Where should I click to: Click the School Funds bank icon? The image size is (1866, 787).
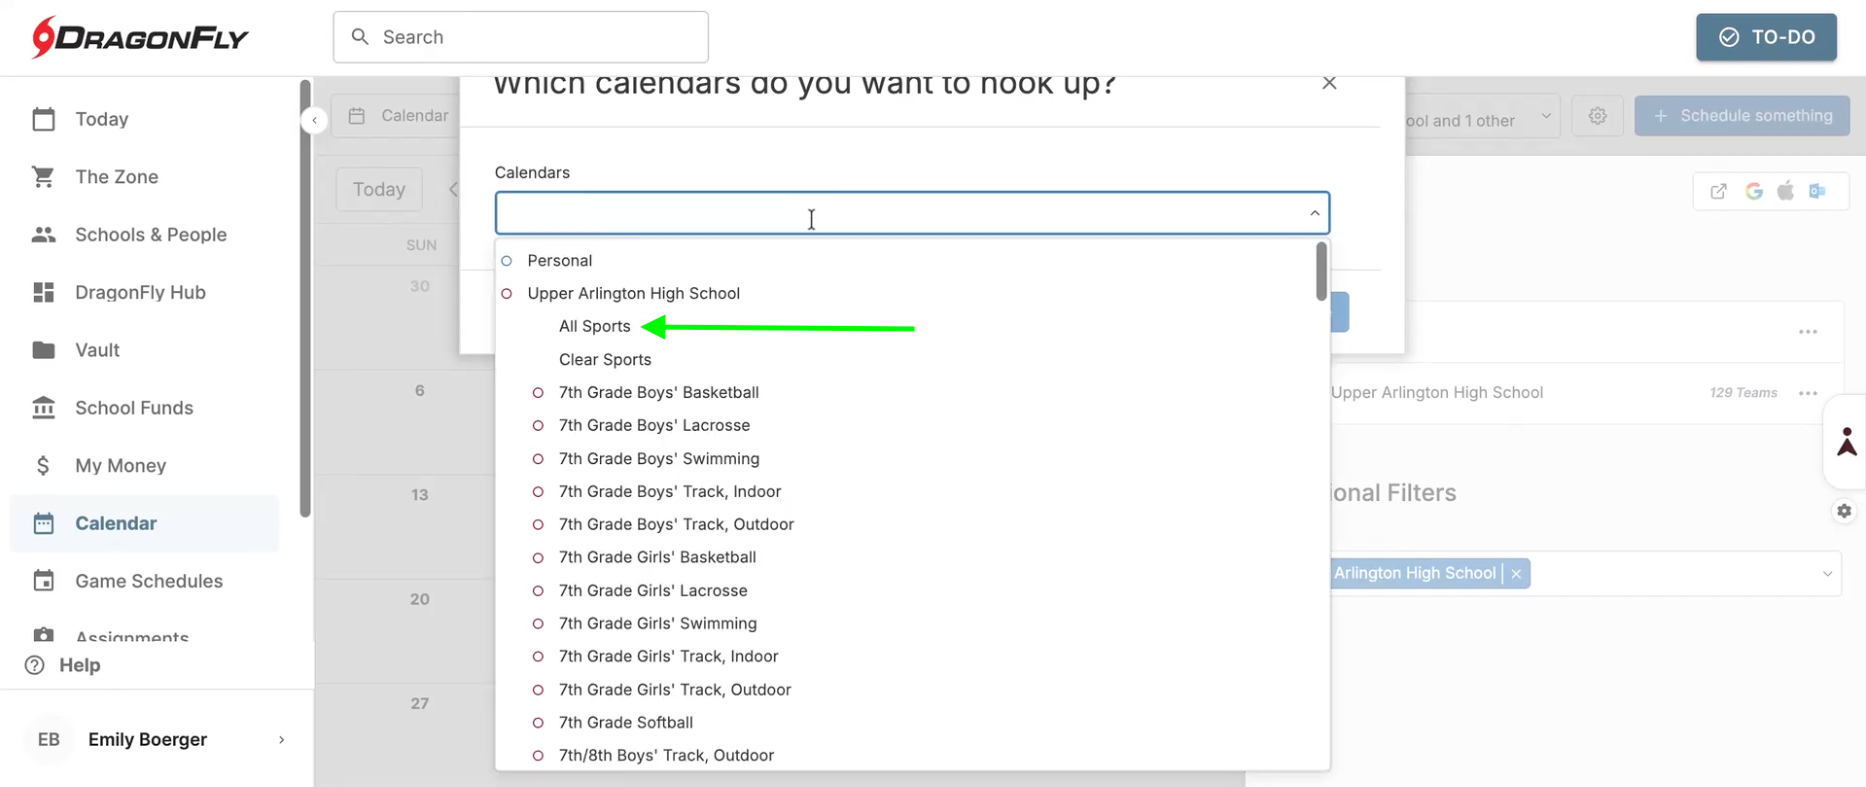point(43,408)
